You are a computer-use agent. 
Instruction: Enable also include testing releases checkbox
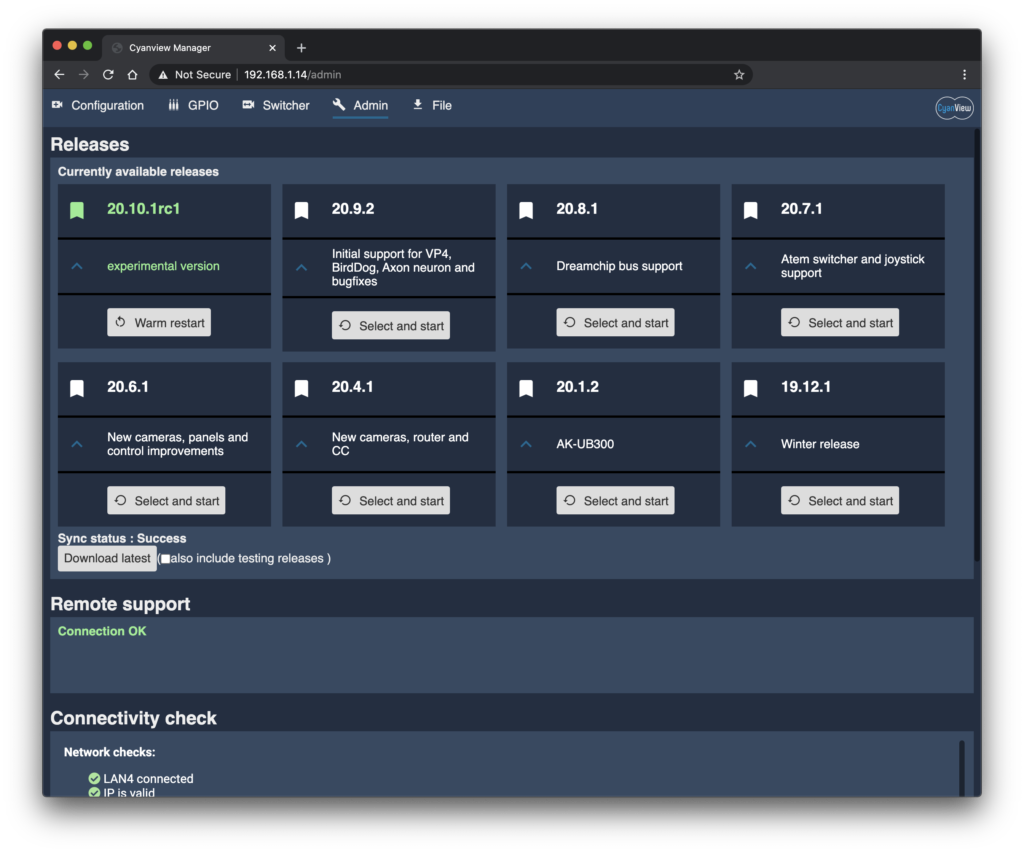coord(166,559)
